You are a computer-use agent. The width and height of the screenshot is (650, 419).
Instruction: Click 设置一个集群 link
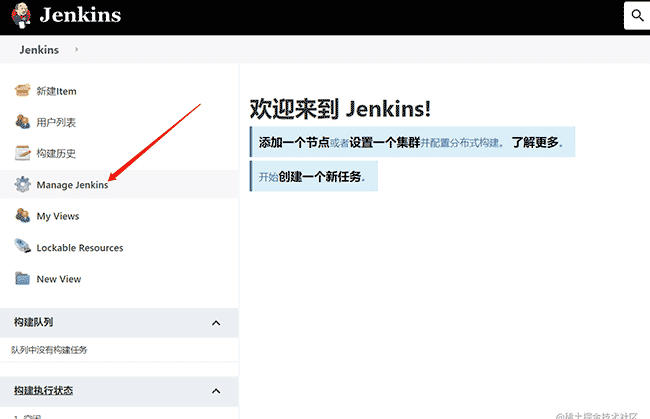(x=385, y=142)
